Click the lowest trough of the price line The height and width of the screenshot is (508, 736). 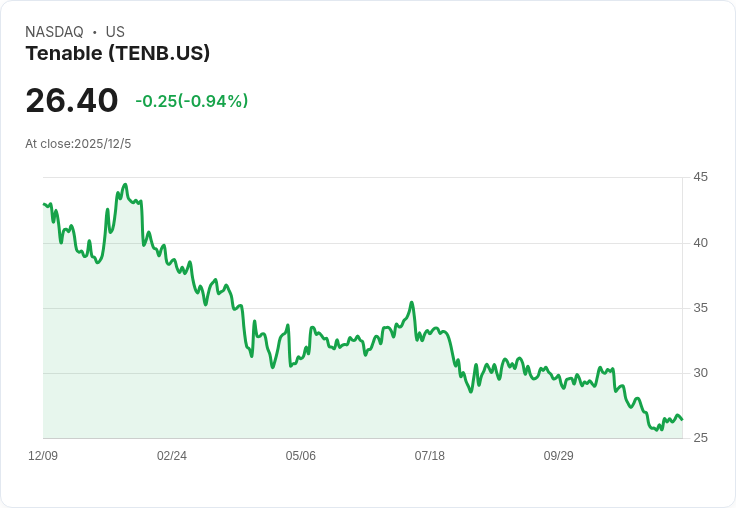(658, 430)
